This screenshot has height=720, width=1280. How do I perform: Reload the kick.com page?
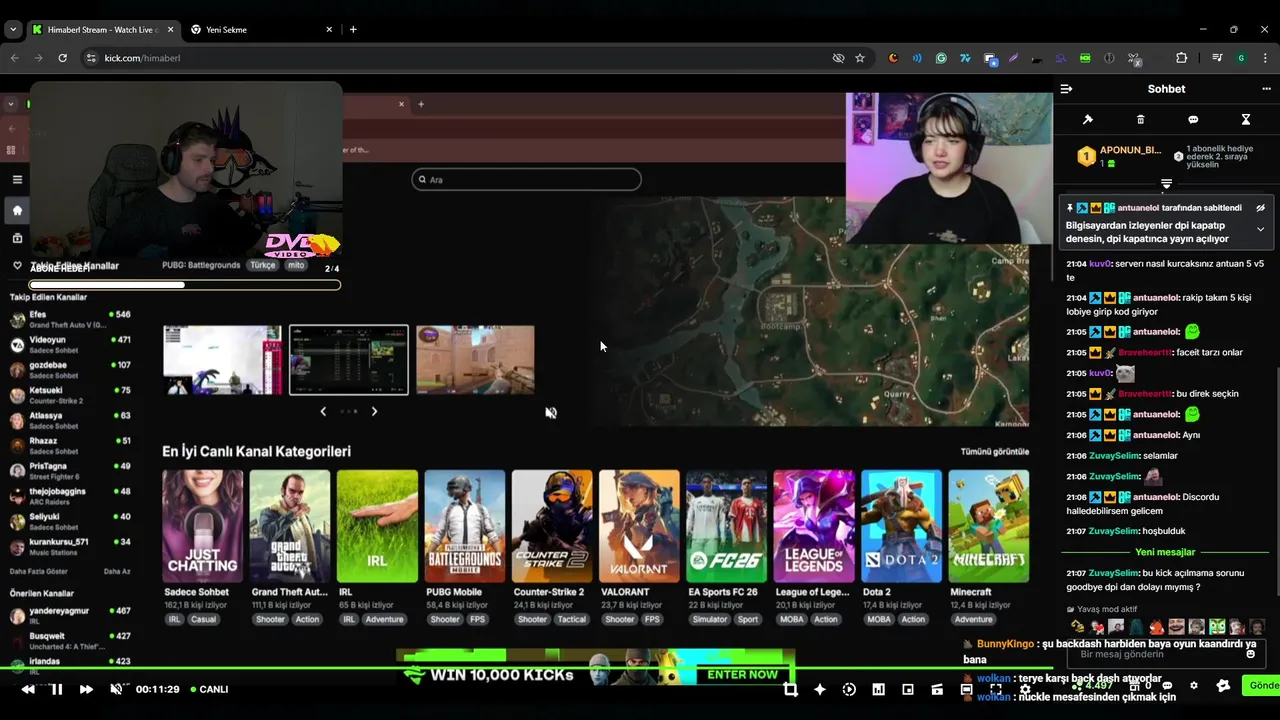tap(62, 58)
